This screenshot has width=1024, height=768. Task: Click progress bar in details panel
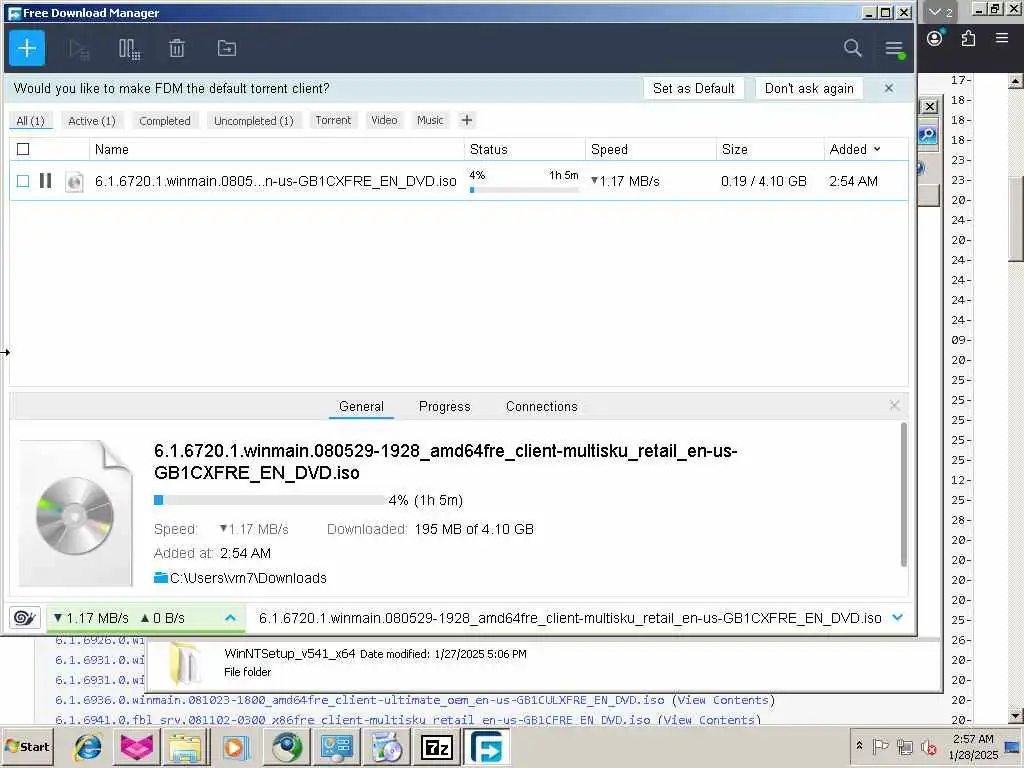click(x=270, y=500)
